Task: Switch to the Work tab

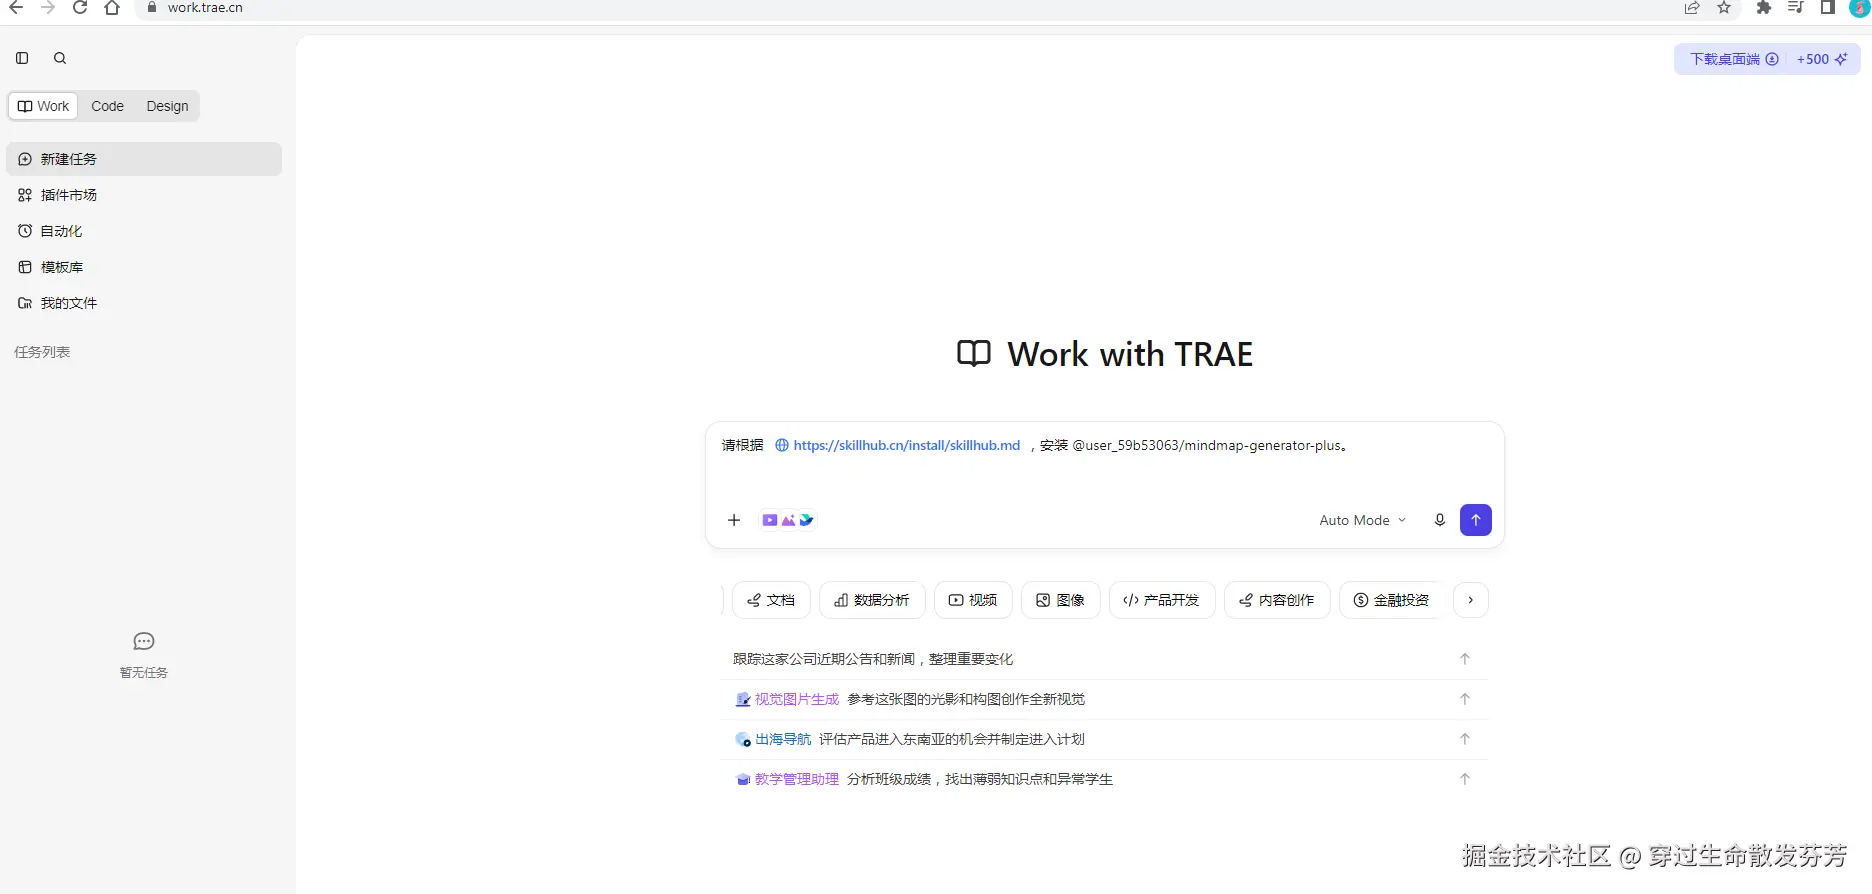Action: 43,106
